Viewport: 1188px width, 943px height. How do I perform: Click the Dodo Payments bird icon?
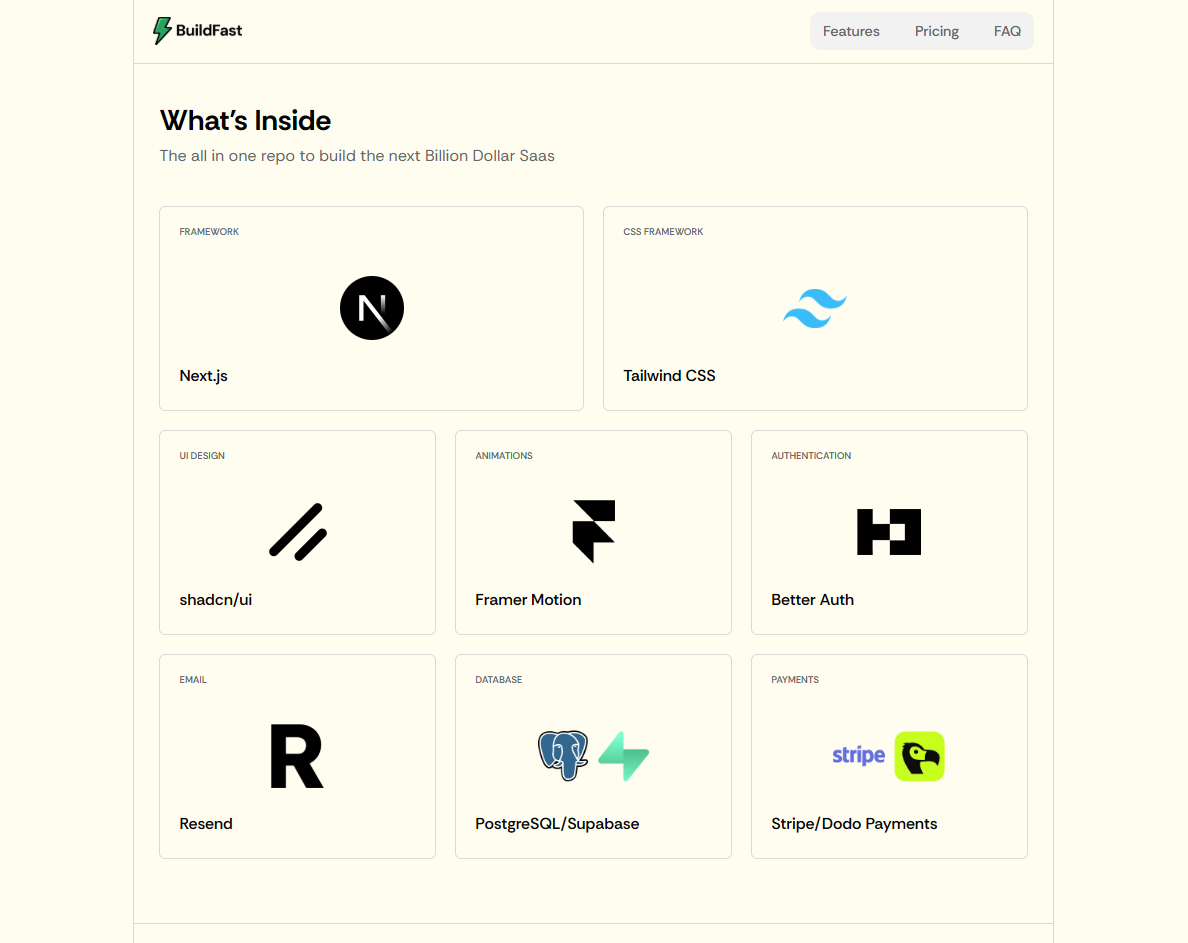point(919,756)
